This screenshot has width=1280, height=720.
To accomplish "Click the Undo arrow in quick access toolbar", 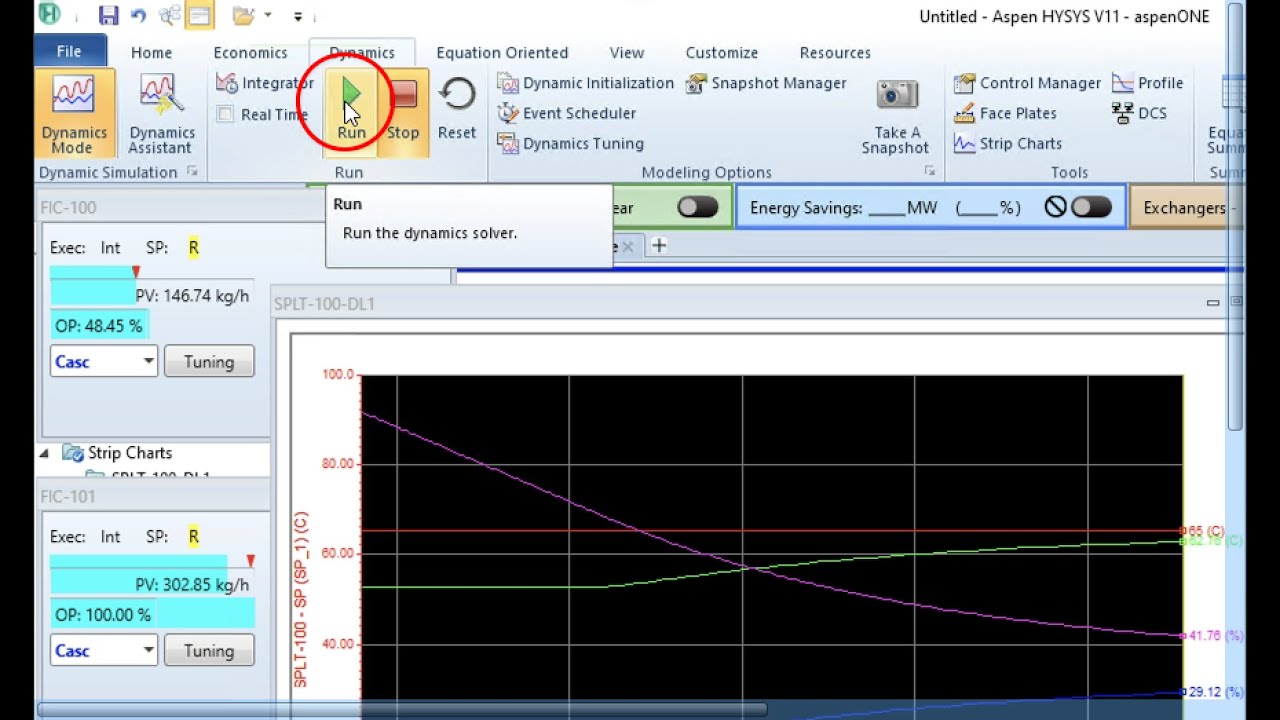I will pos(138,15).
